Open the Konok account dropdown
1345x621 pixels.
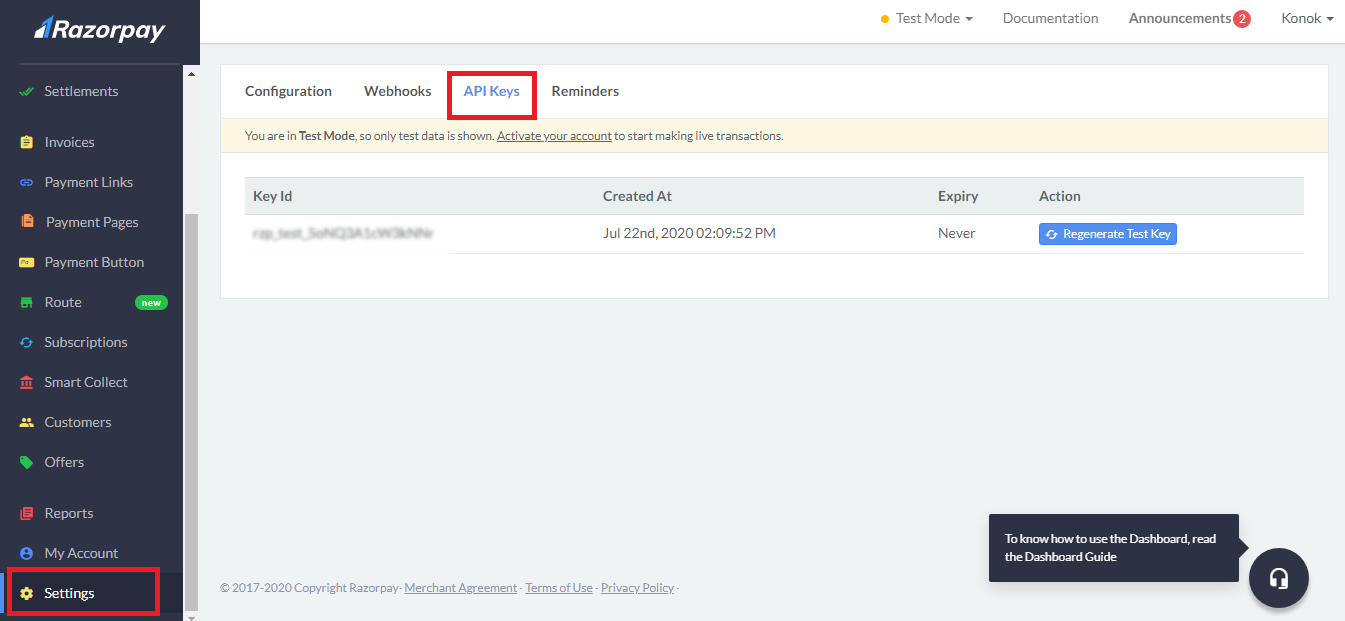point(1307,18)
